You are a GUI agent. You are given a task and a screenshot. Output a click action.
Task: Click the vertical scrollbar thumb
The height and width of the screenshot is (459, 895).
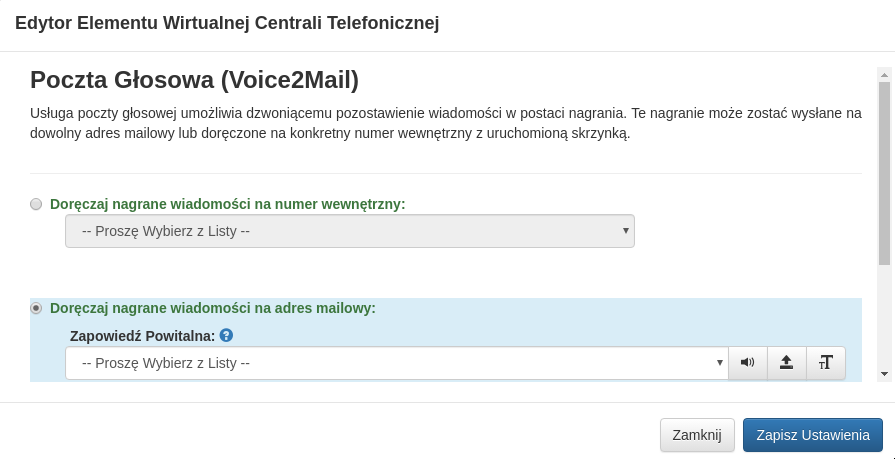884,172
